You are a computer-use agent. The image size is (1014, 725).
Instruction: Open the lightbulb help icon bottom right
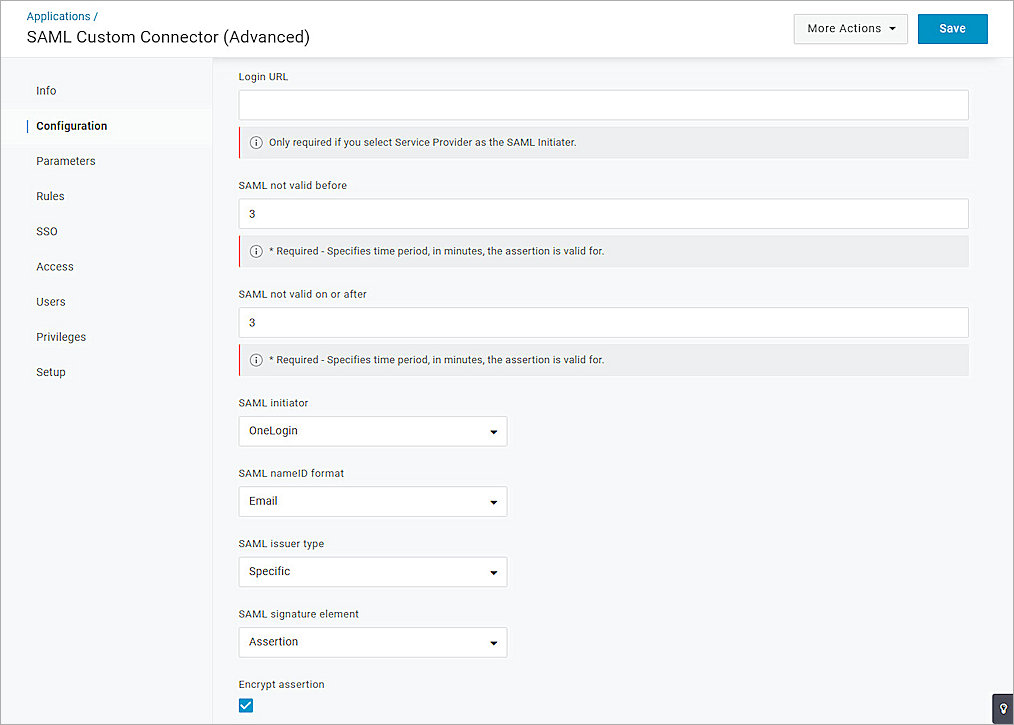coord(1002,709)
